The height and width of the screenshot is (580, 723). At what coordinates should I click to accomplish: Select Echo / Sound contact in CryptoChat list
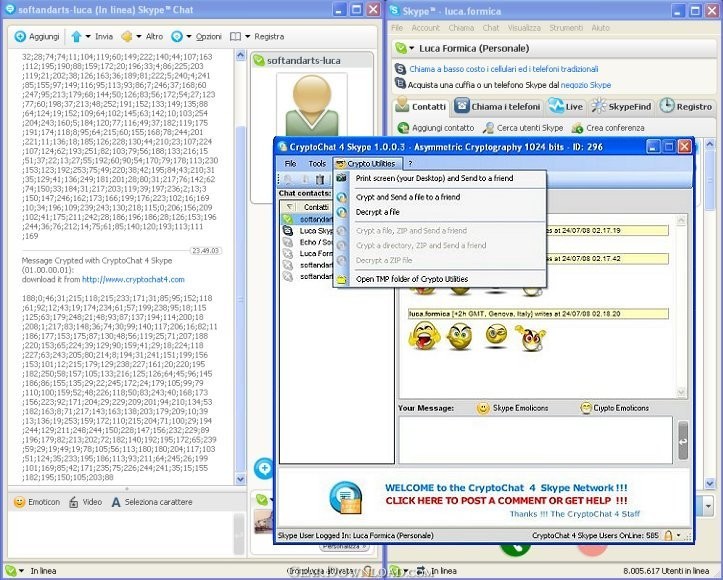[316, 242]
